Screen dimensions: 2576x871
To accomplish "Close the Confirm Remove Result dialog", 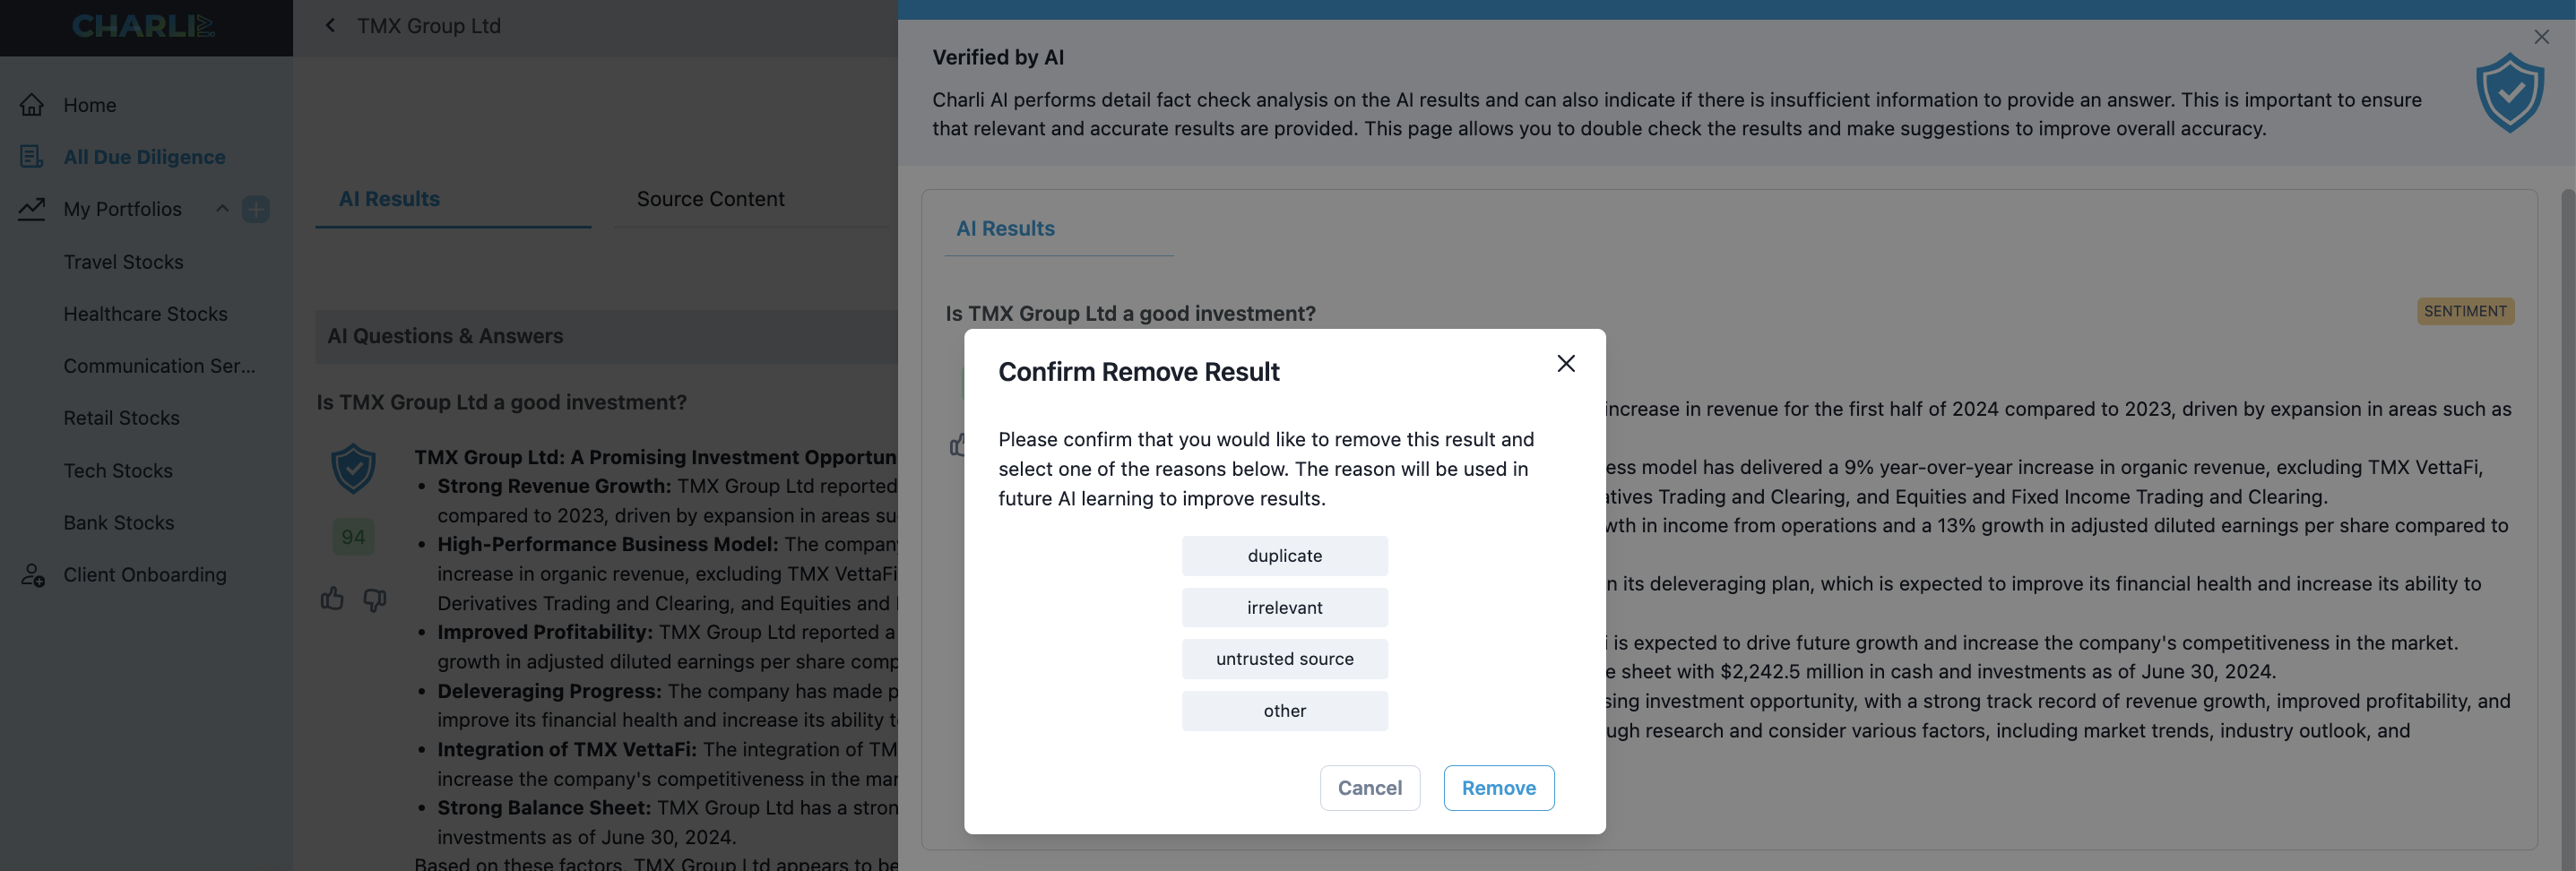I will pos(1566,363).
